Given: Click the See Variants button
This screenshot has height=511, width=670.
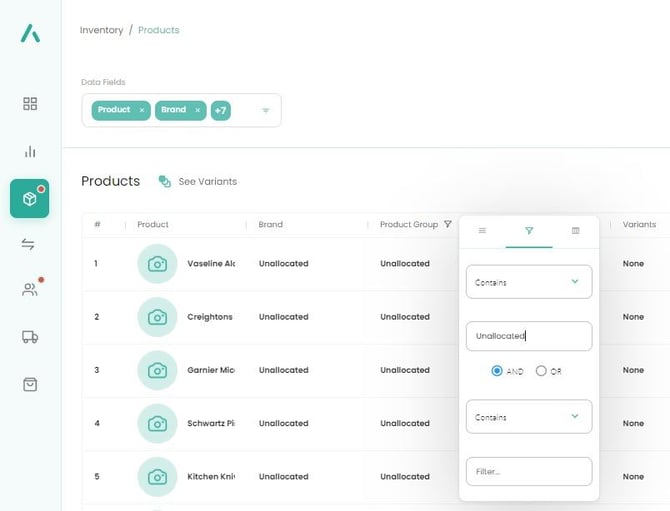Looking at the screenshot, I should [x=198, y=182].
